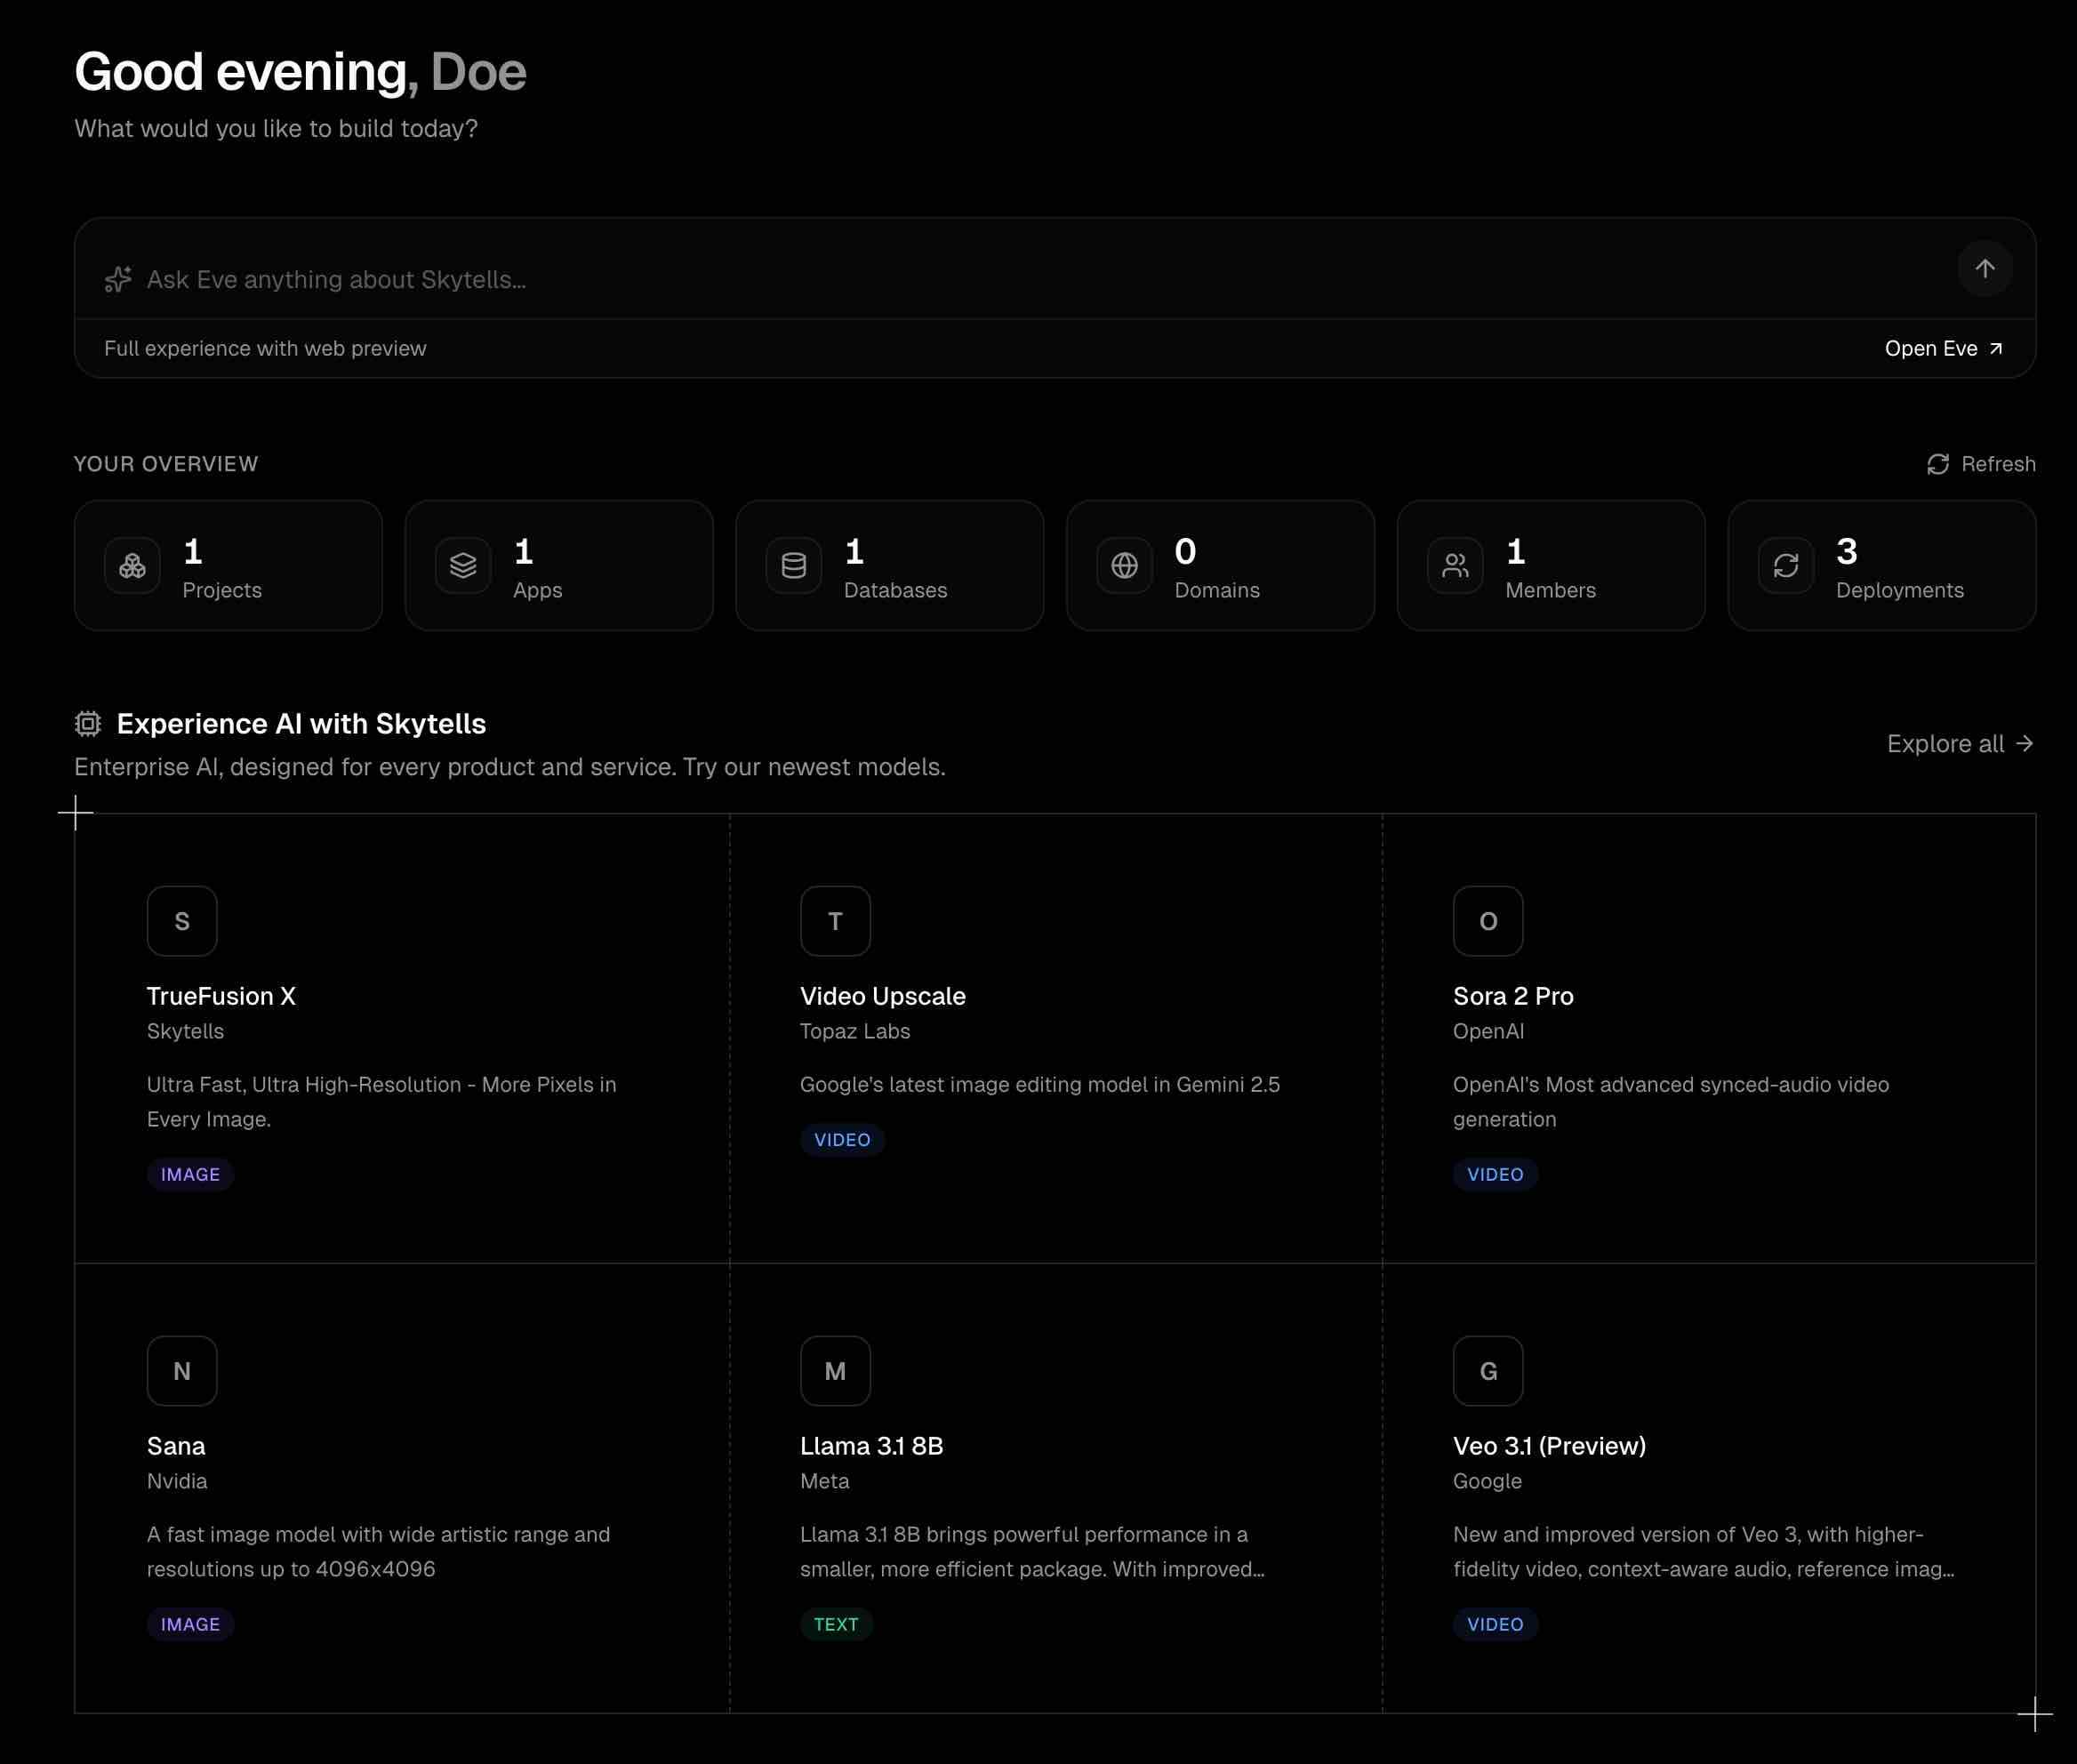Click the Deployments sync icon
2077x1764 pixels.
pos(1786,566)
